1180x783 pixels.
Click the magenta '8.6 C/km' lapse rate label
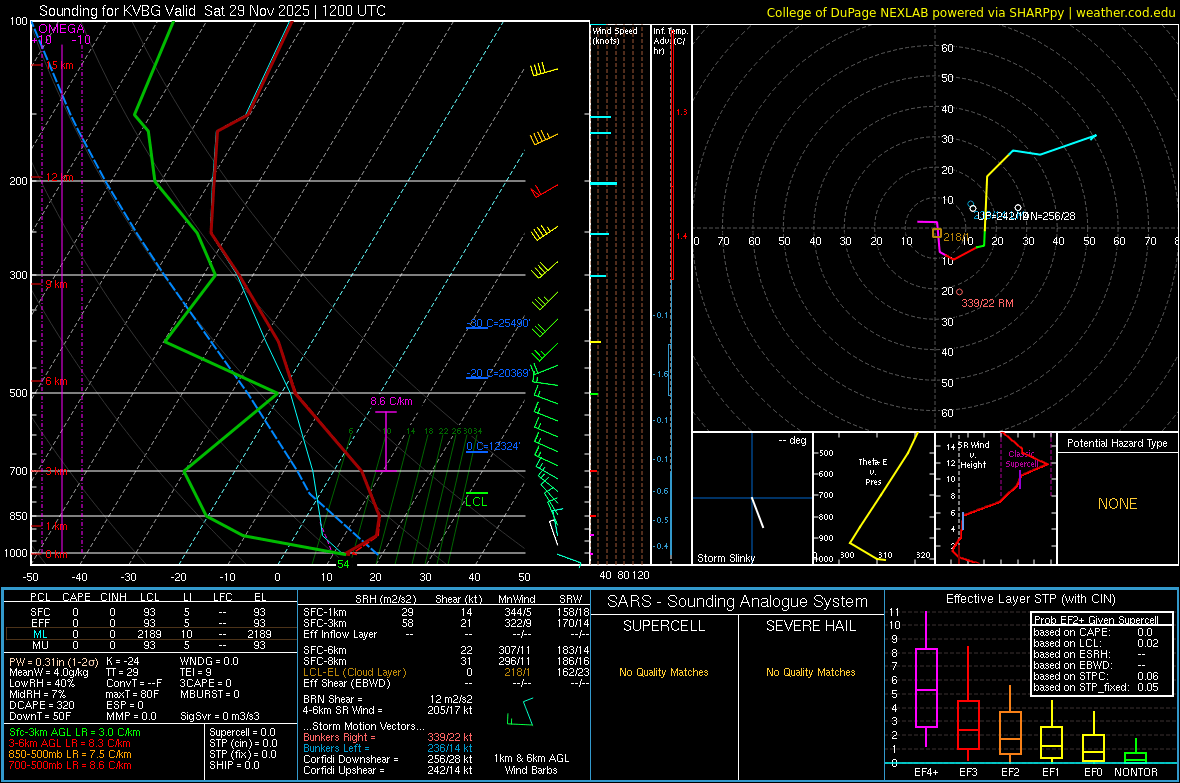pos(391,401)
